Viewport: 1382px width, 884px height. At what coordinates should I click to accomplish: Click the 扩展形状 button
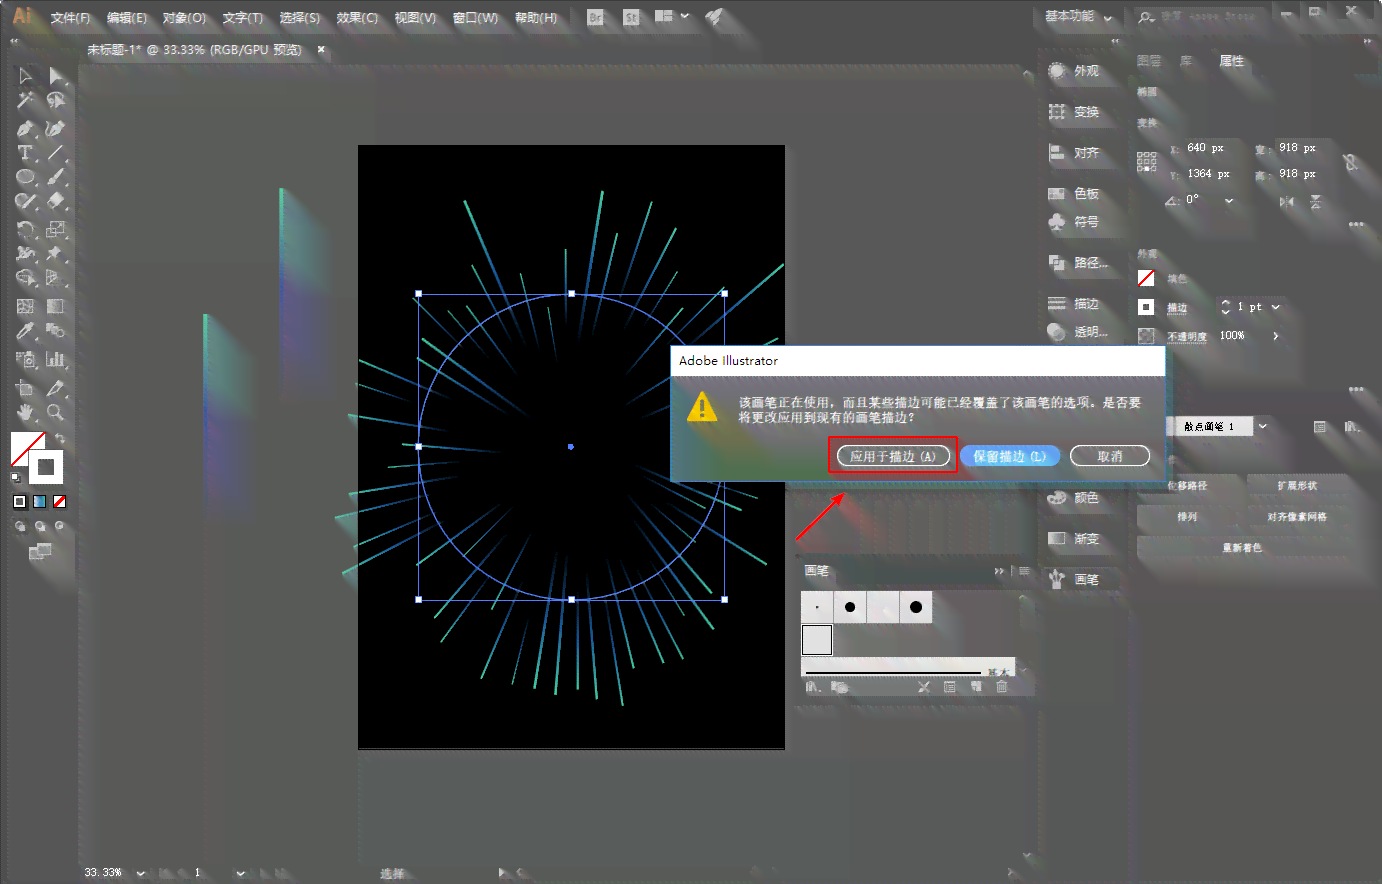tap(1297, 486)
